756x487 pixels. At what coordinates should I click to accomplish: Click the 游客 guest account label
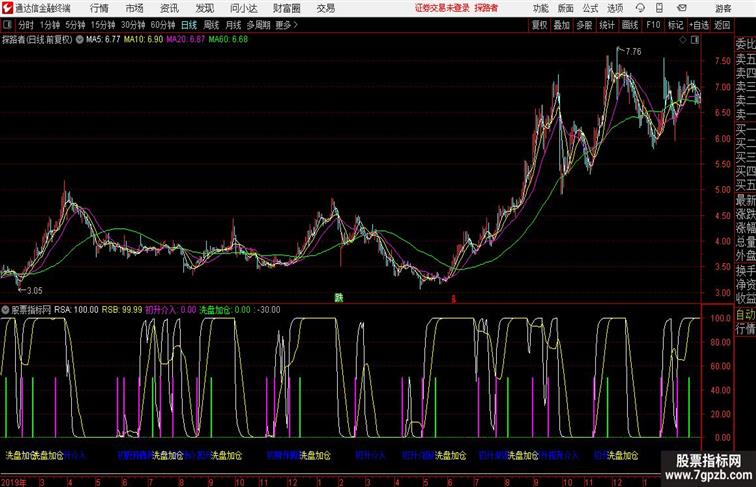click(723, 8)
